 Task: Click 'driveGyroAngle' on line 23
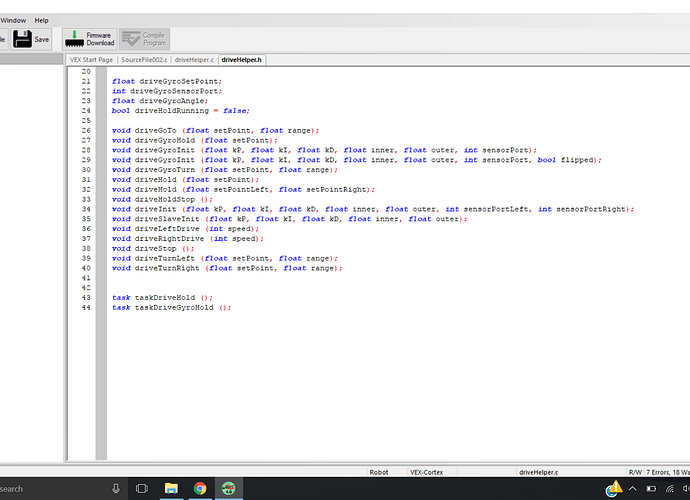pos(172,101)
